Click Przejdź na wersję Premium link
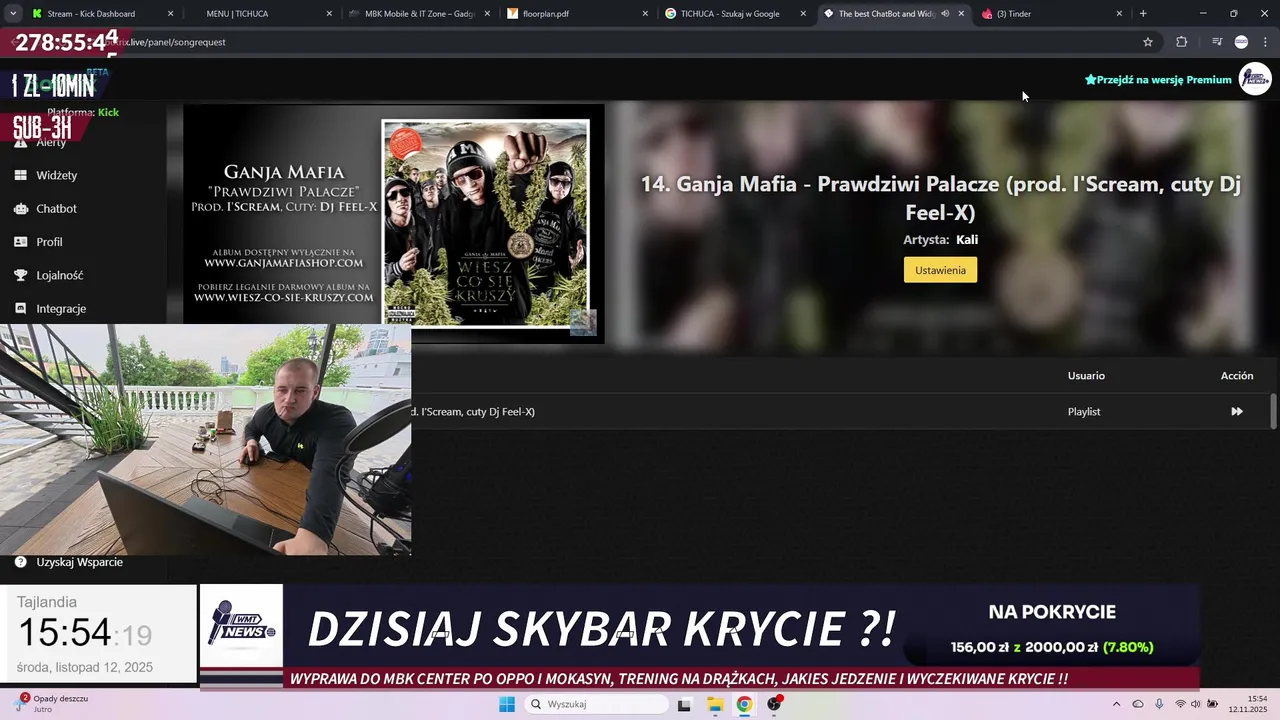This screenshot has width=1280, height=720. pos(1158,80)
